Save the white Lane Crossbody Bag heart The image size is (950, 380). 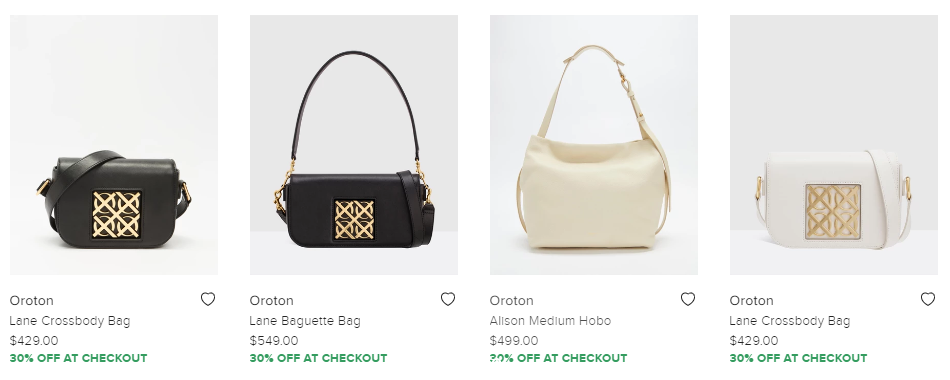928,299
